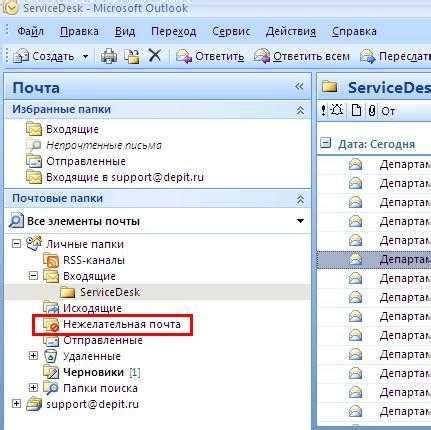
Task: Minimize navigation pane with double chevron
Action: click(x=299, y=87)
